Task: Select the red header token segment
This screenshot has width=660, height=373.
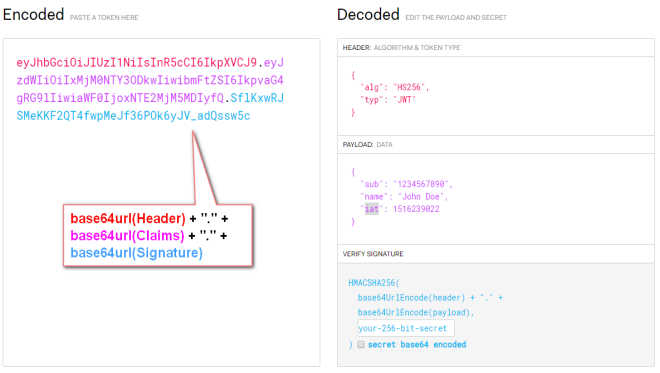Action: tap(136, 62)
